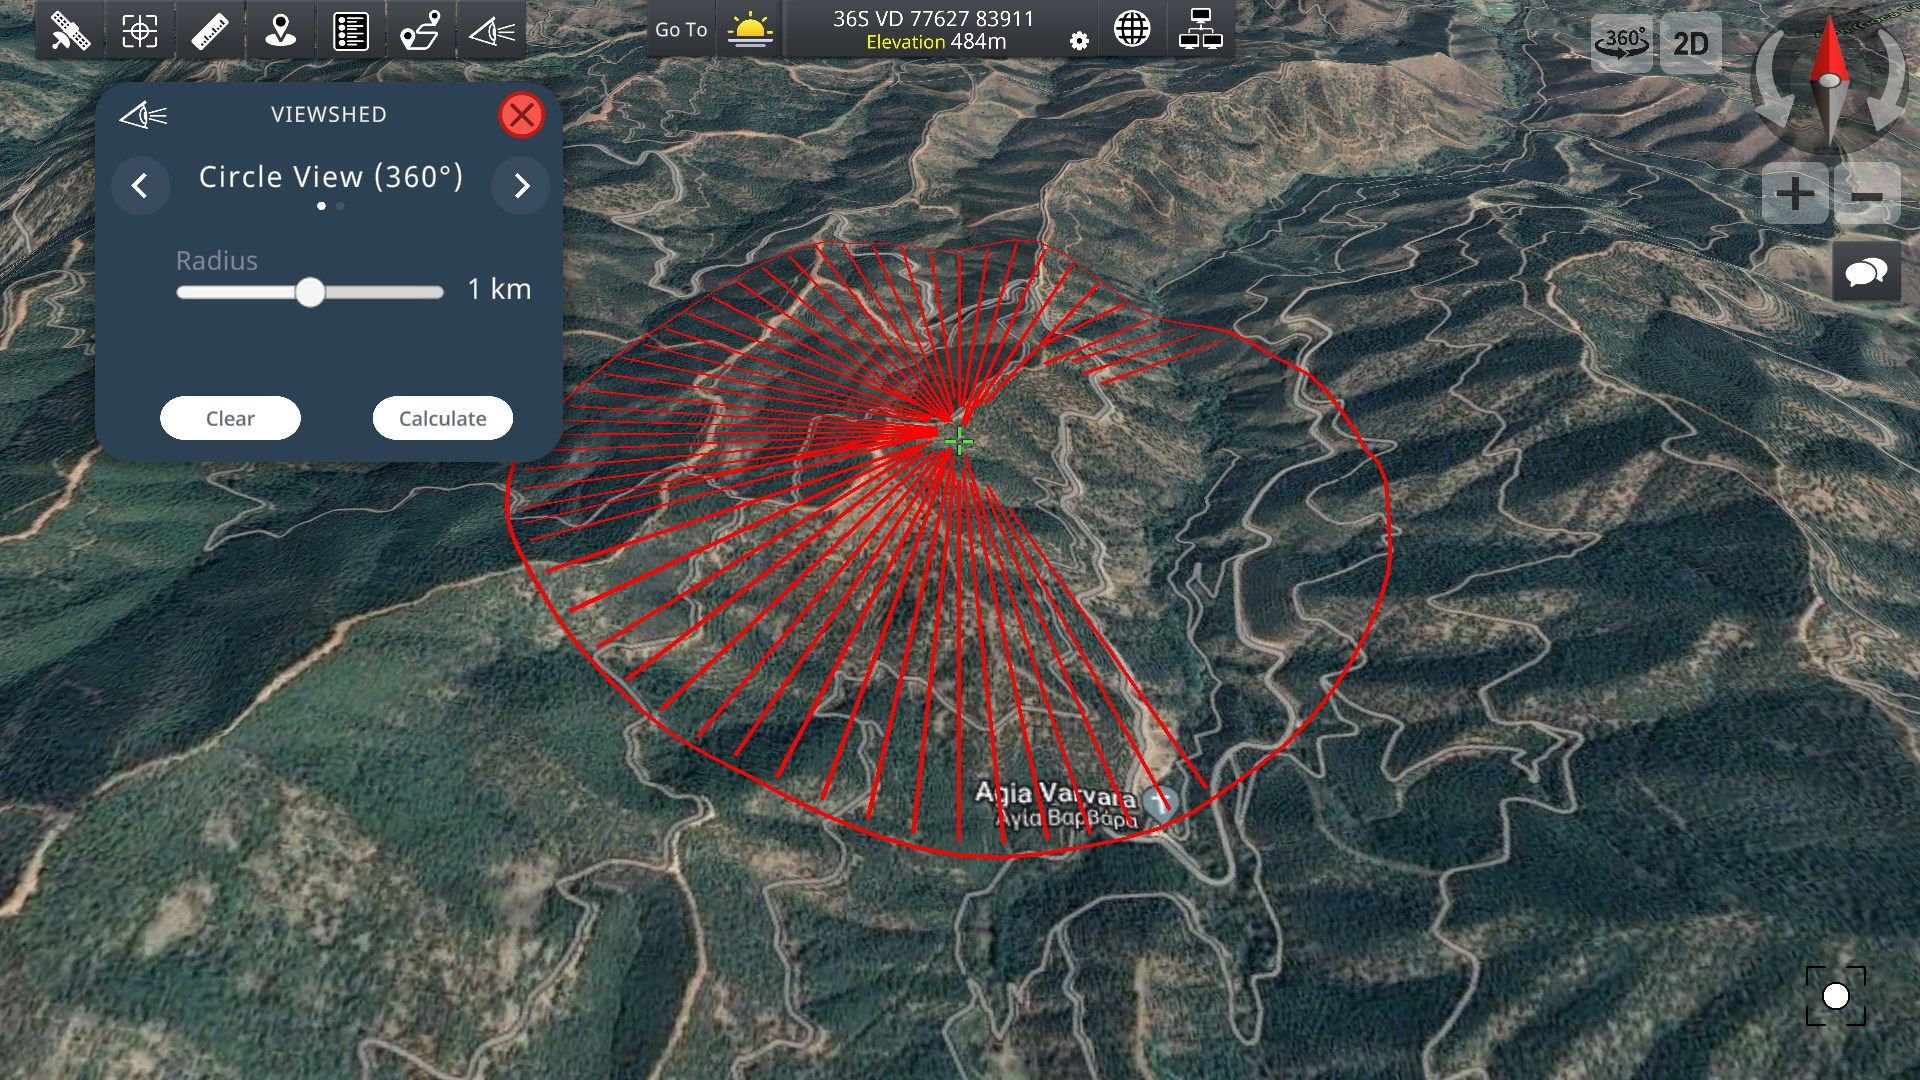Open the ruler measurement tool
The width and height of the screenshot is (1920, 1080).
(x=210, y=30)
